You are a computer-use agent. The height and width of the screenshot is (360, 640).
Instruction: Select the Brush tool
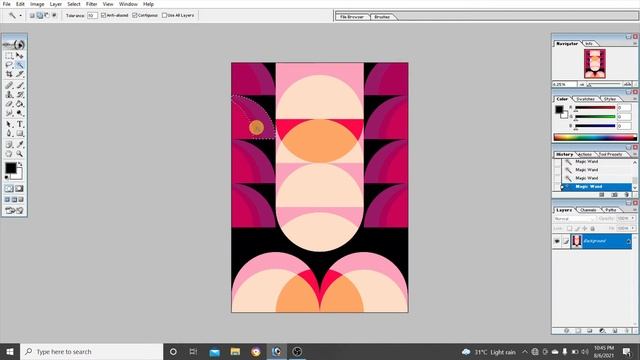(x=20, y=85)
